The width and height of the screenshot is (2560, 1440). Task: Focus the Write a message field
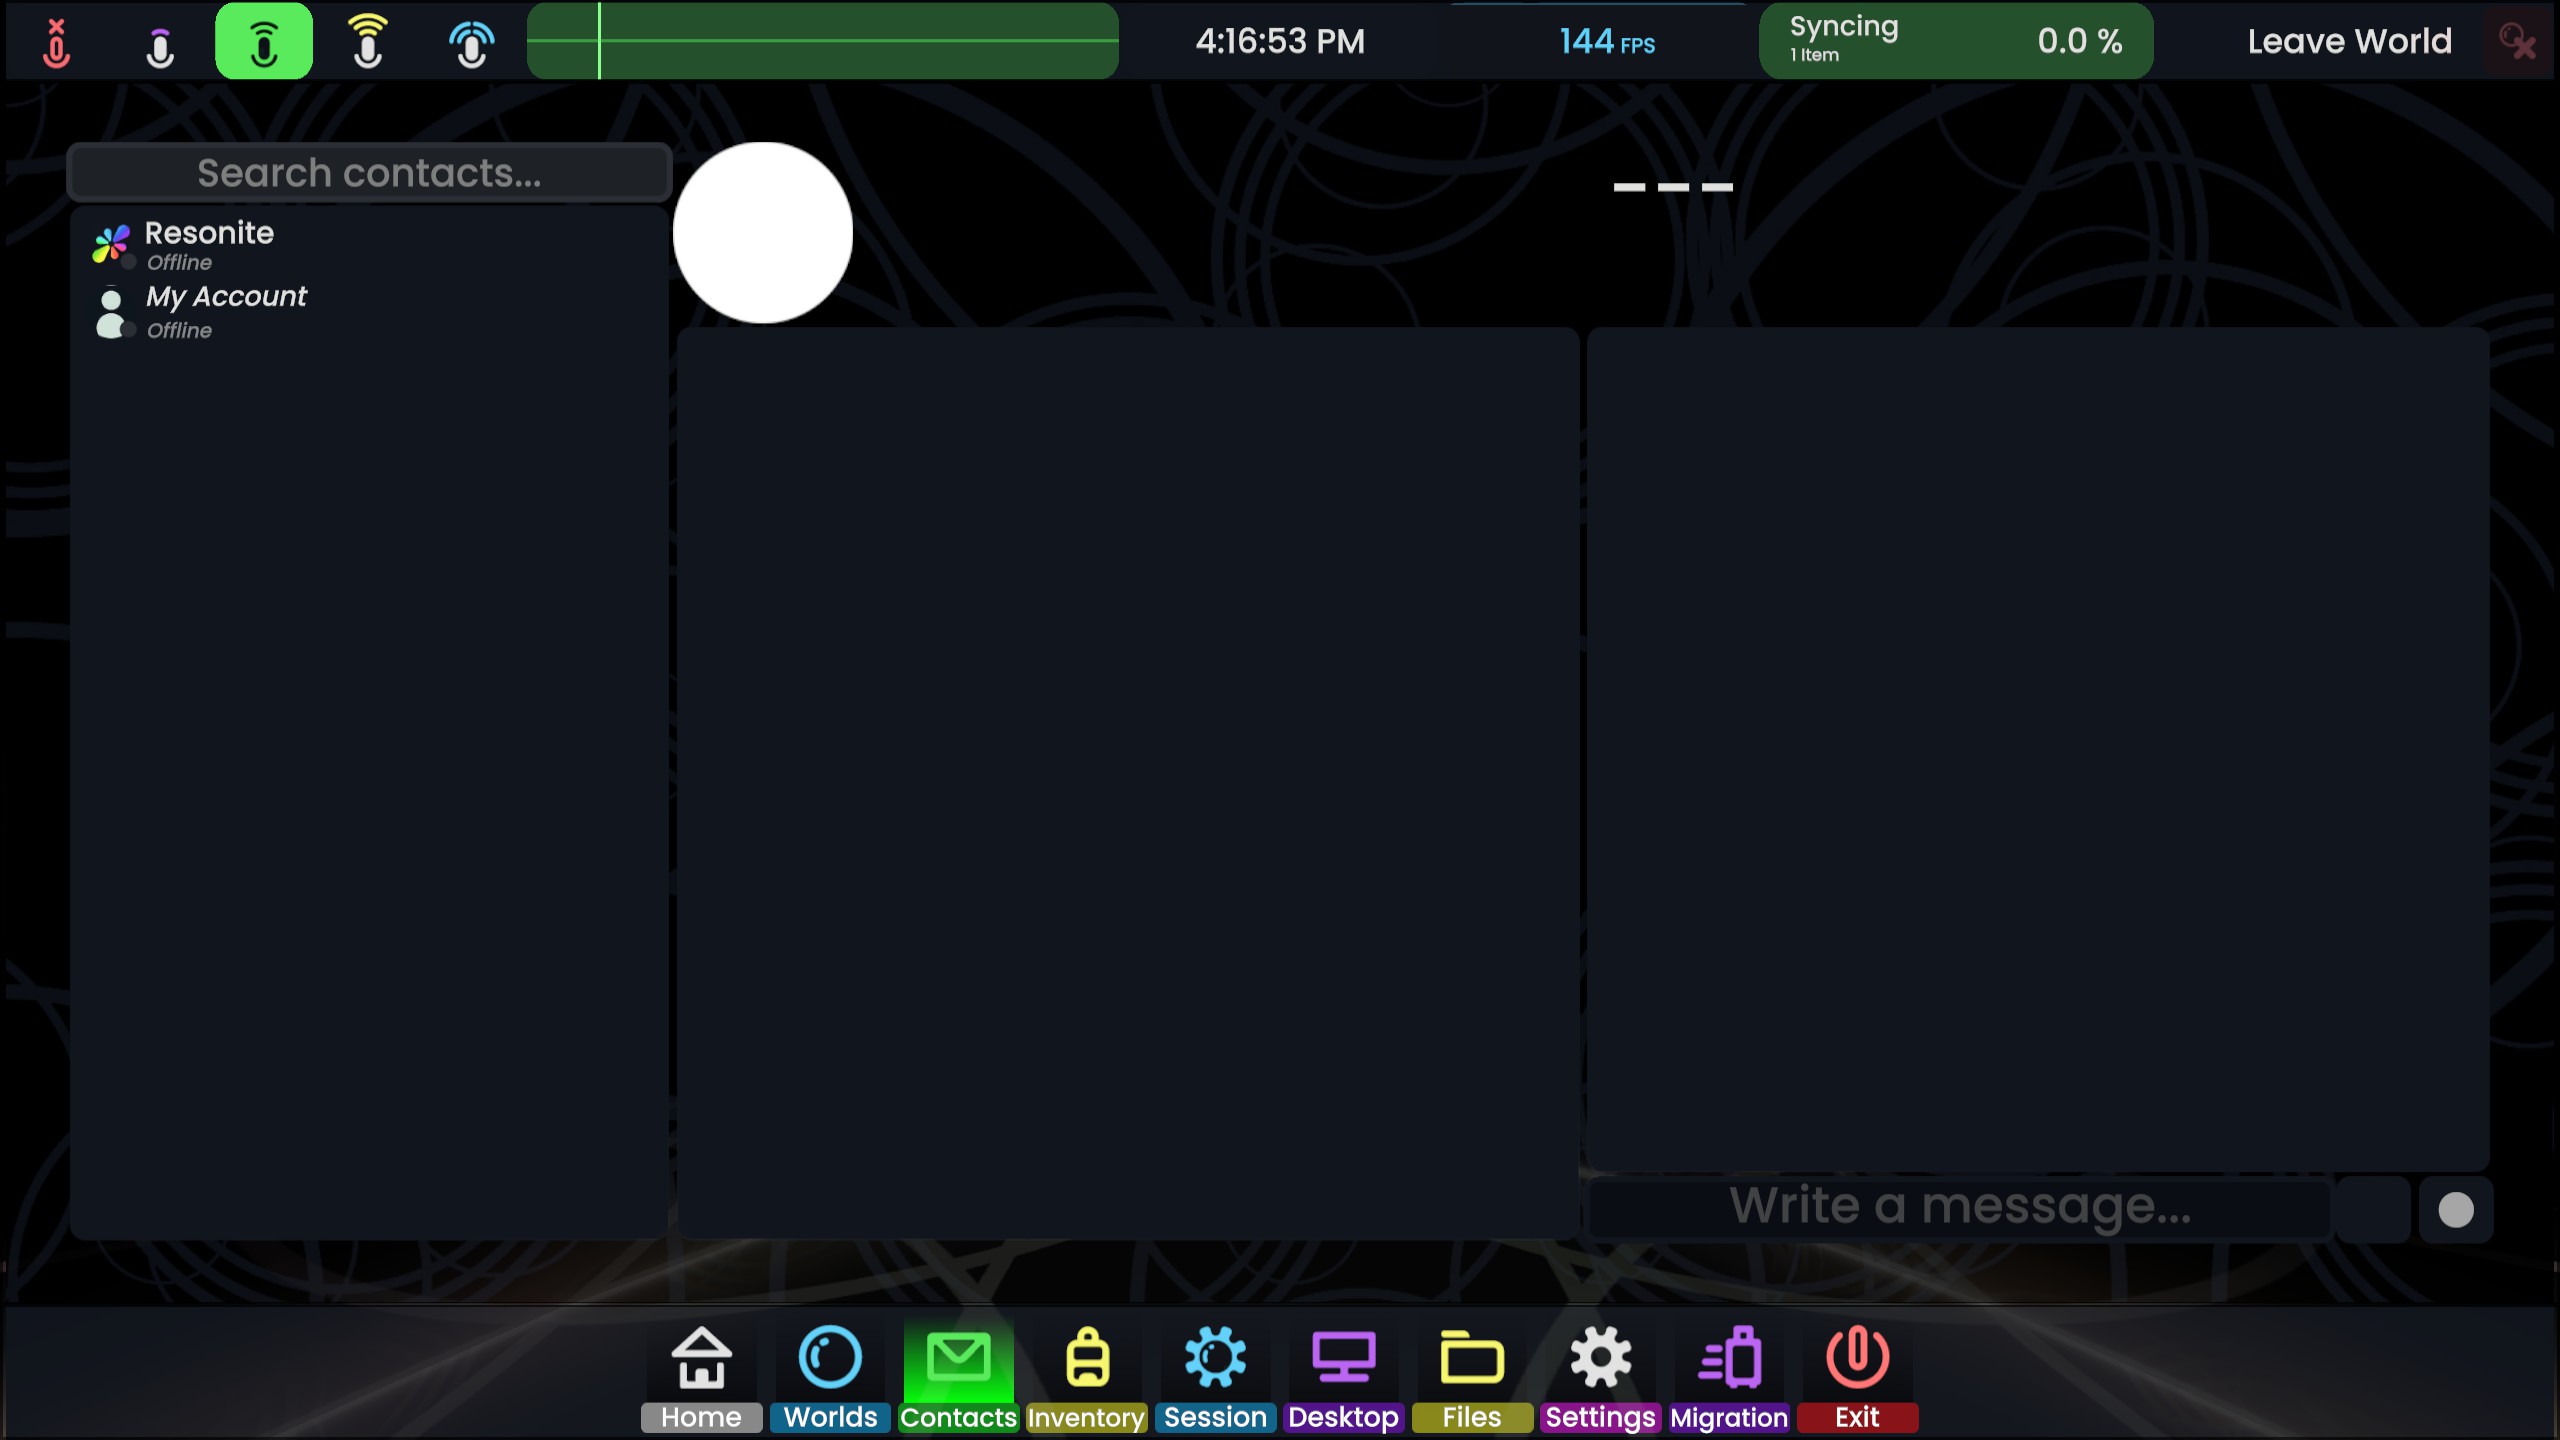click(x=1960, y=1207)
